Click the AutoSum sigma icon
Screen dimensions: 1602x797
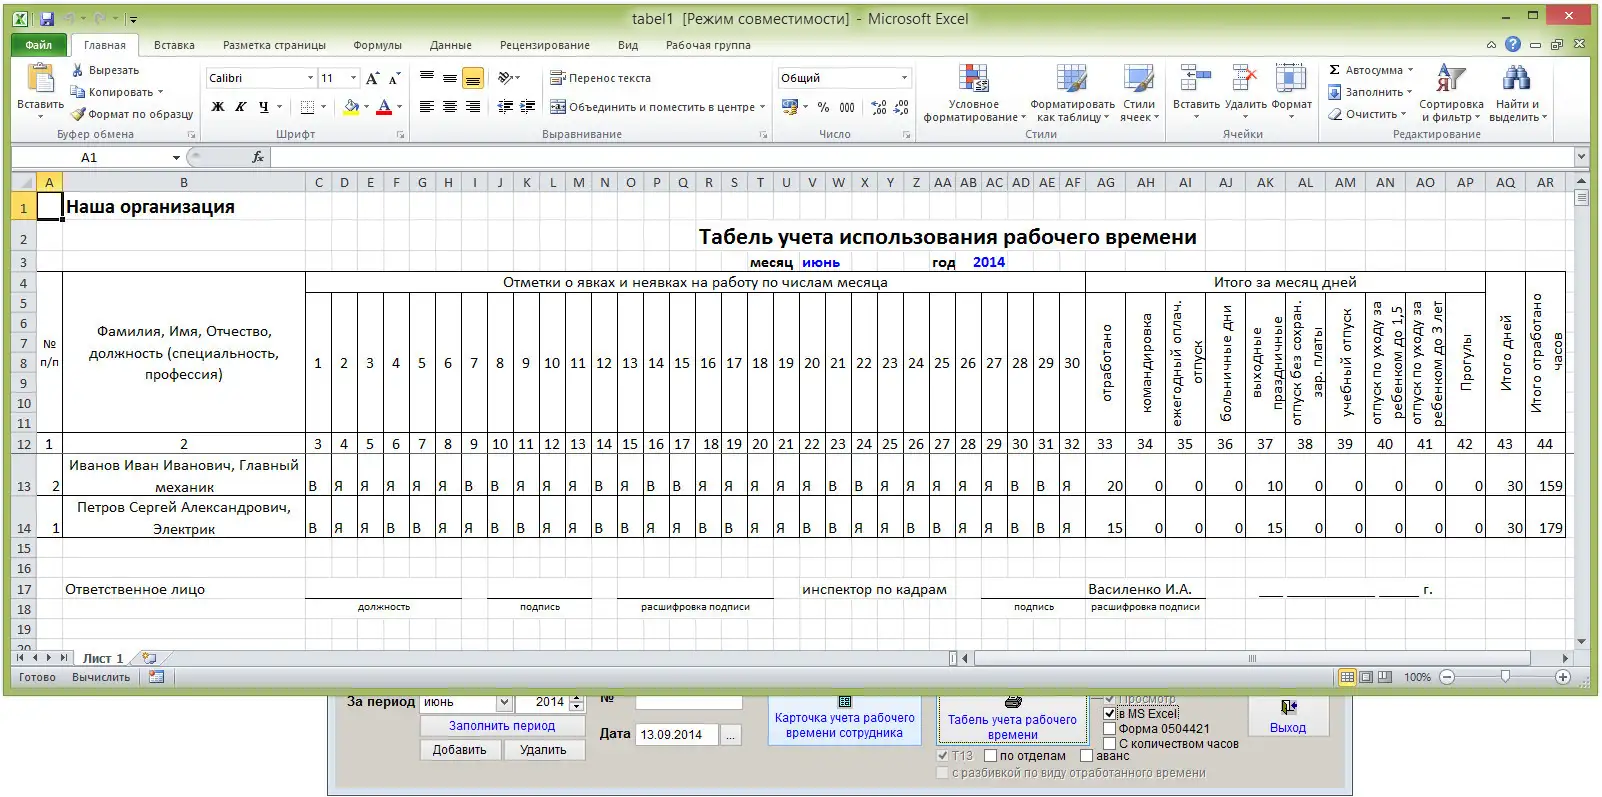[1334, 70]
